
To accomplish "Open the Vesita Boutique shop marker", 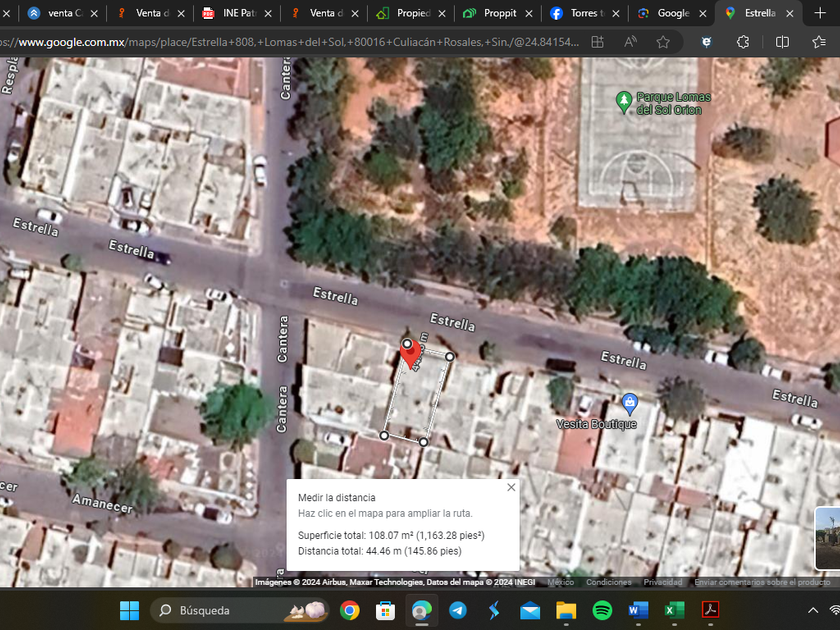I will (629, 403).
